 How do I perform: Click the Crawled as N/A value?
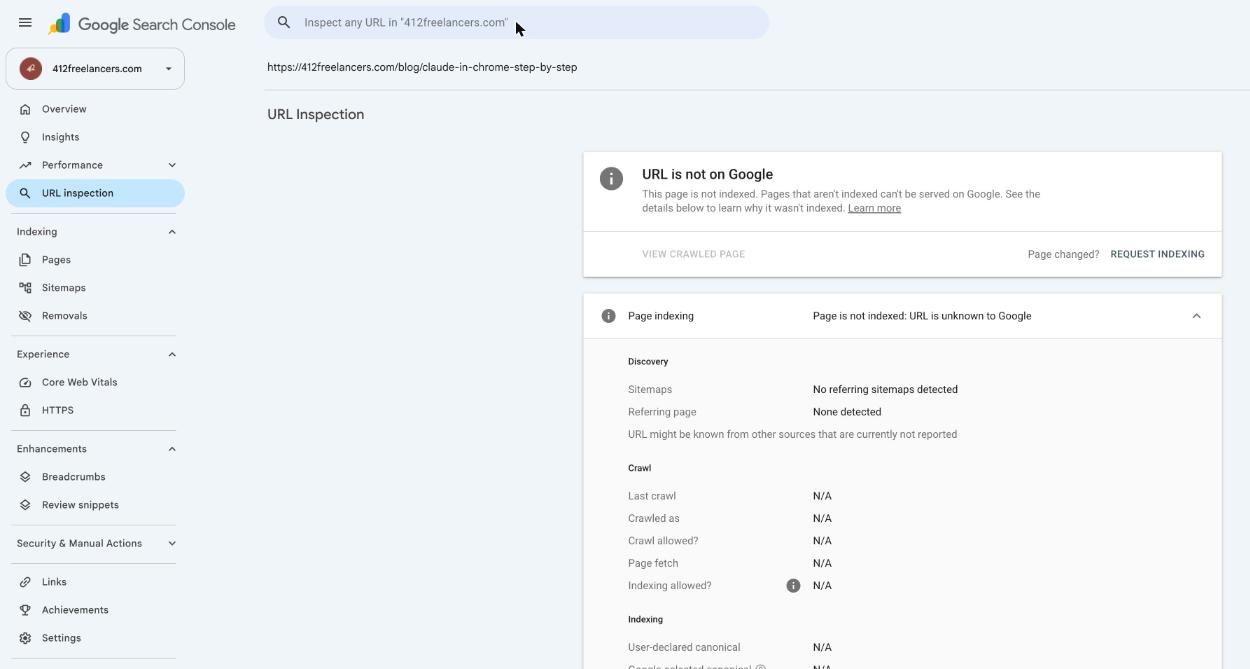pyautogui.click(x=822, y=519)
